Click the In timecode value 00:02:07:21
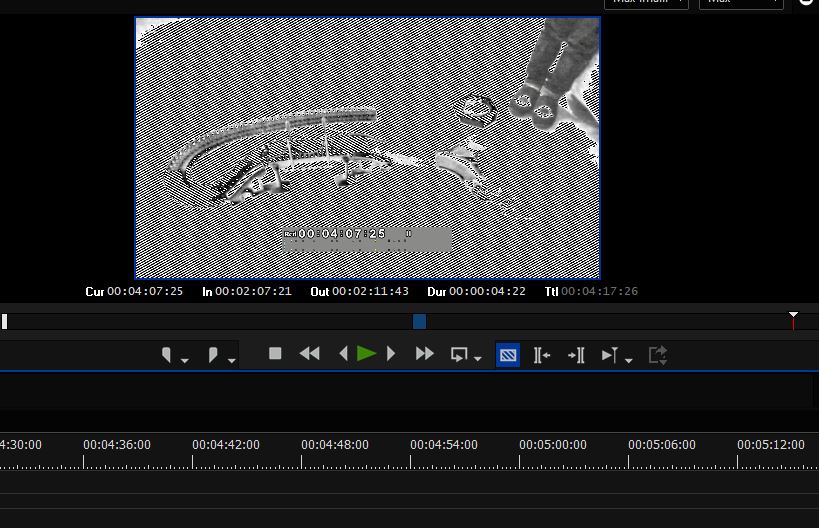This screenshot has width=819, height=528. click(x=255, y=291)
